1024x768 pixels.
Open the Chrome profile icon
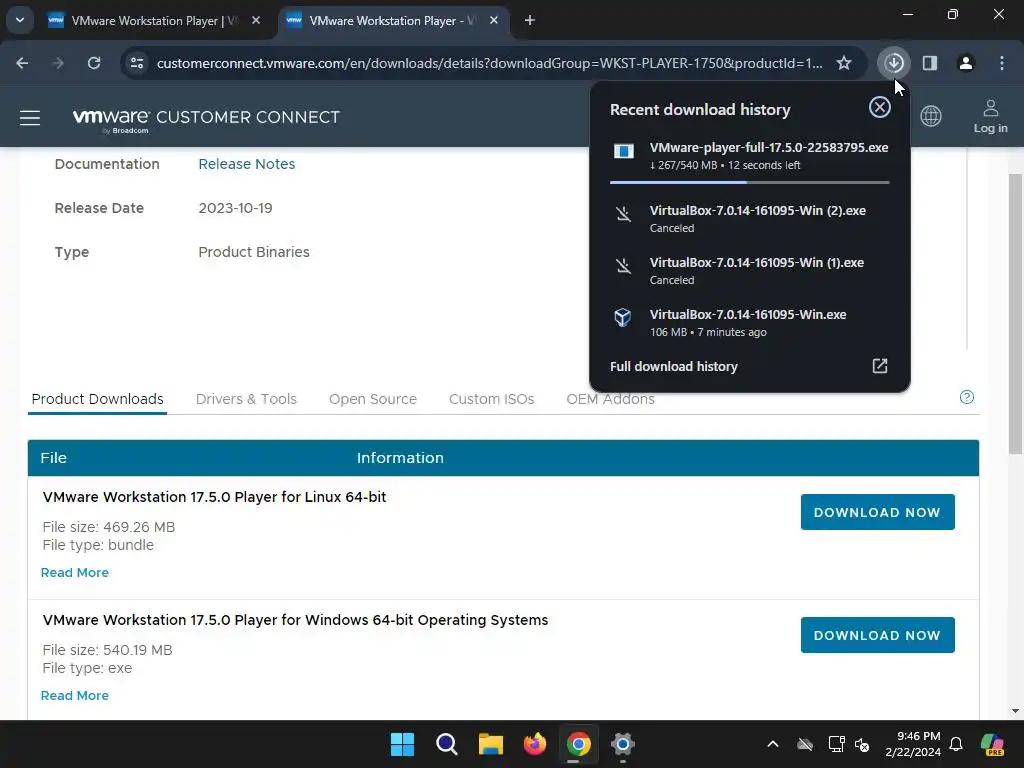966,63
